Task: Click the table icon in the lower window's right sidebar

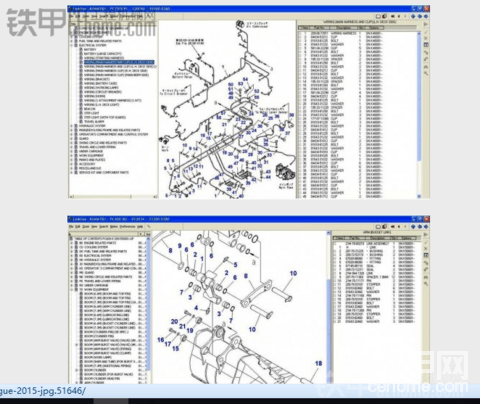Action: click(x=426, y=255)
